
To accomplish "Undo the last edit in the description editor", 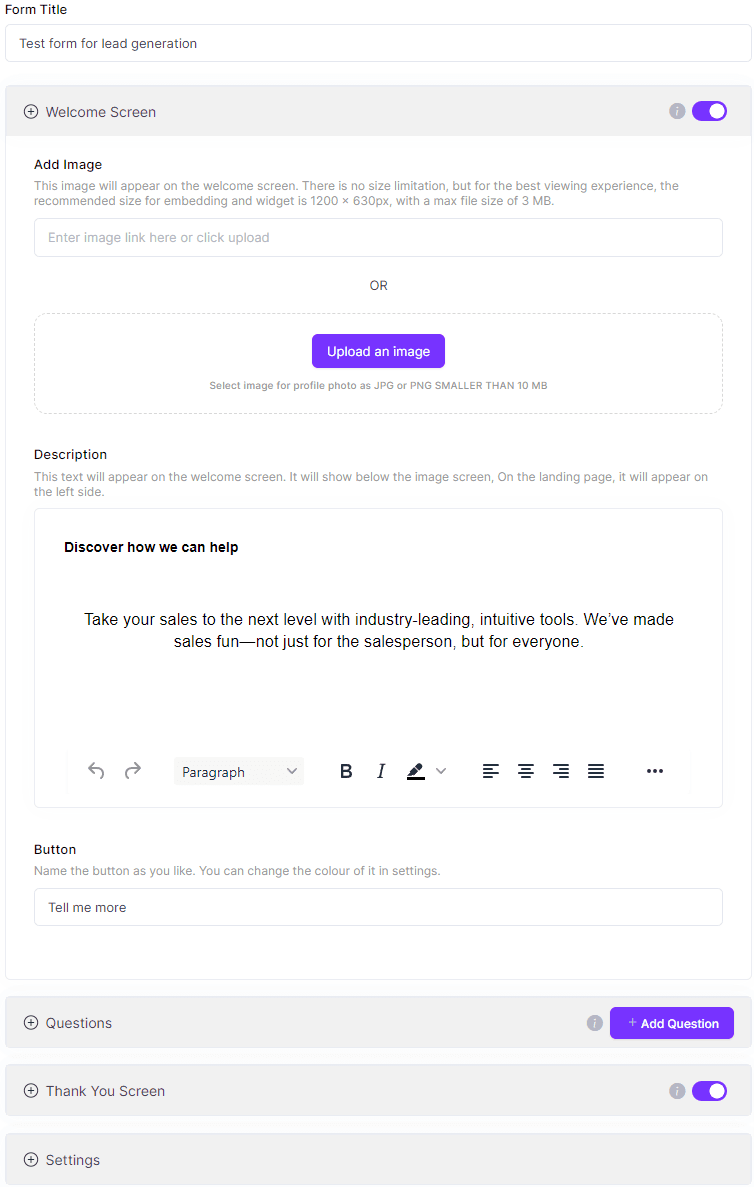I will pyautogui.click(x=96, y=771).
